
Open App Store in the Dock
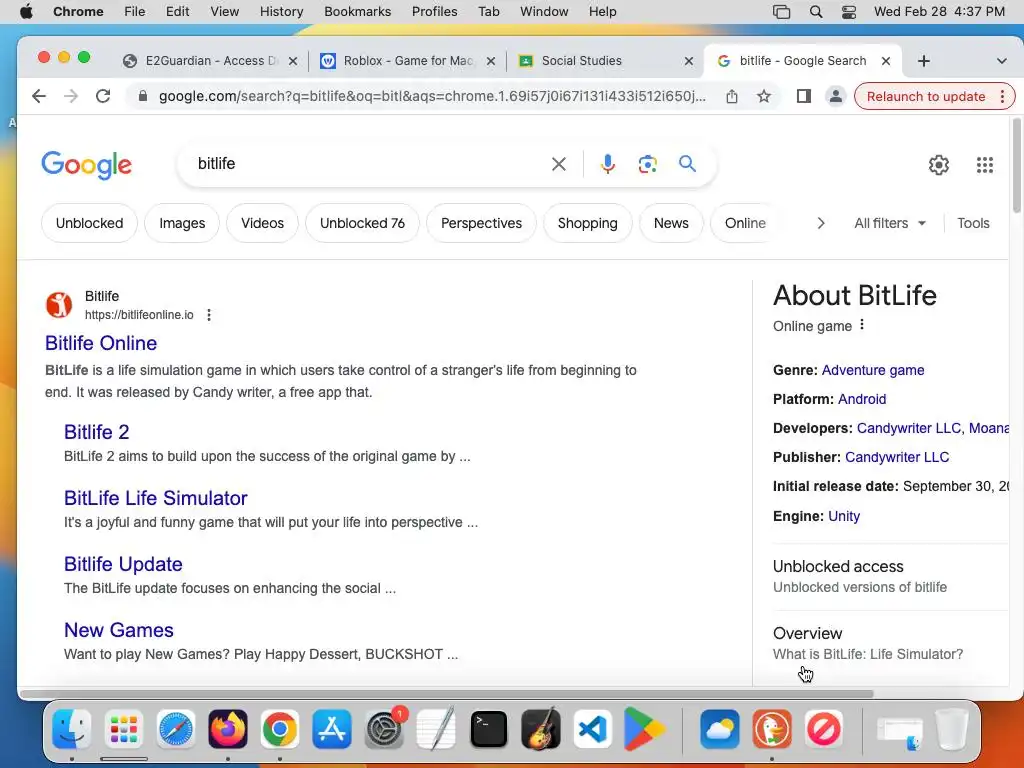tap(332, 729)
